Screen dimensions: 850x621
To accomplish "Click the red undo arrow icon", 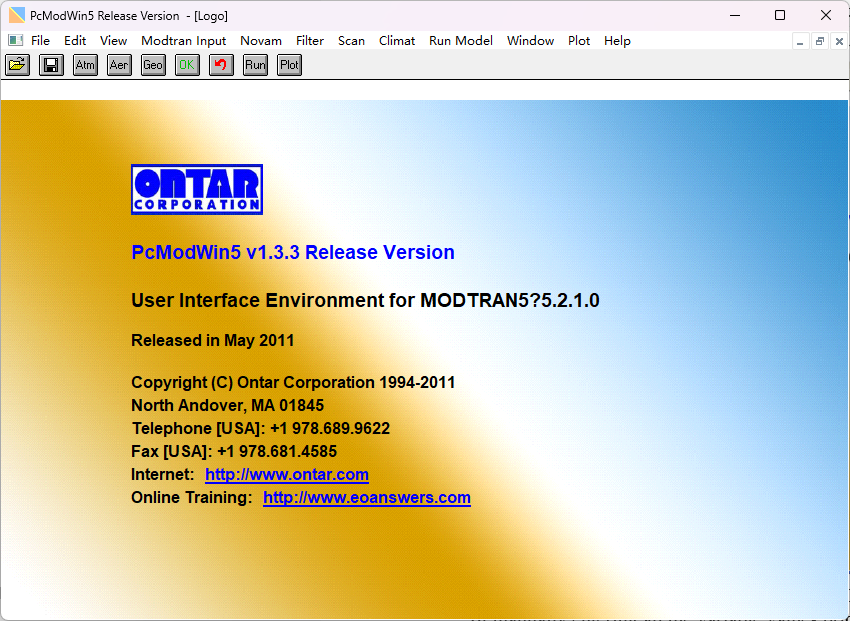I will click(221, 65).
